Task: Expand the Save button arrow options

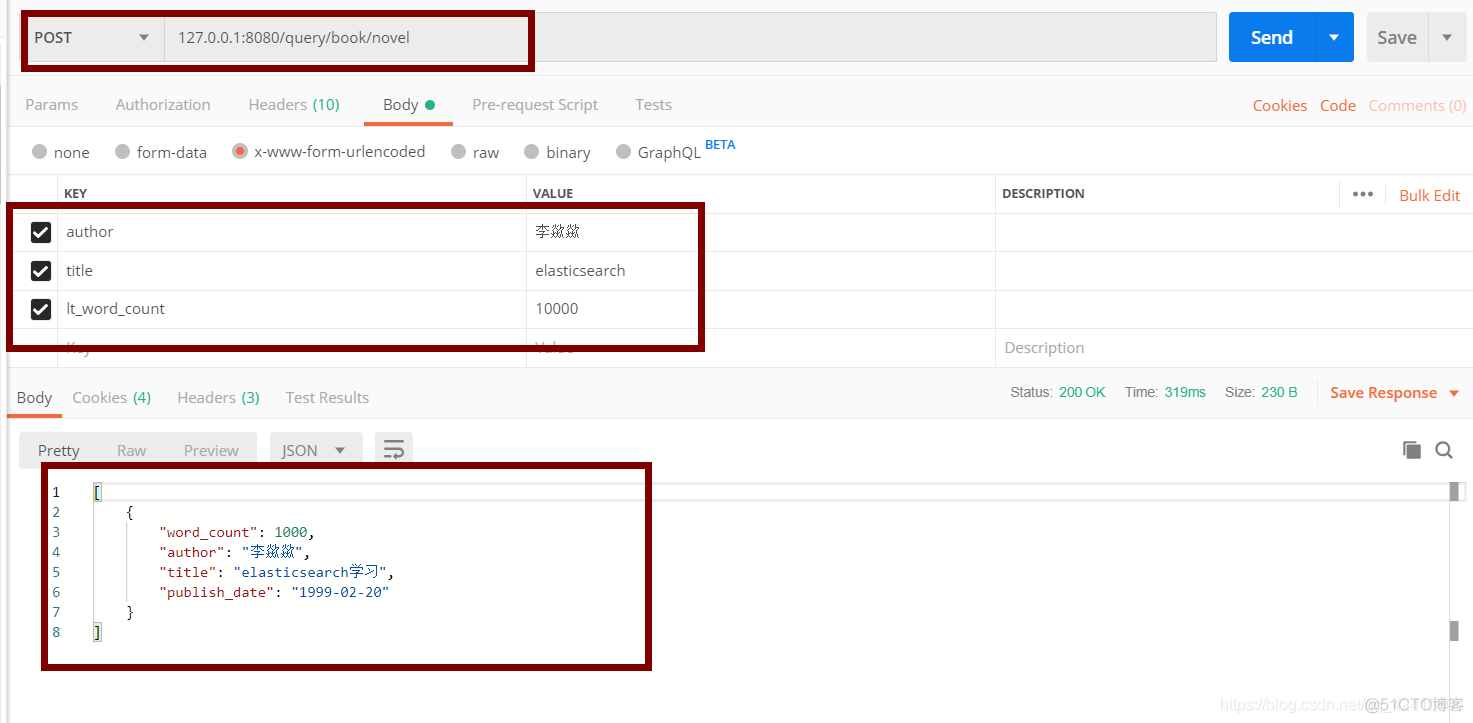Action: coord(1447,38)
